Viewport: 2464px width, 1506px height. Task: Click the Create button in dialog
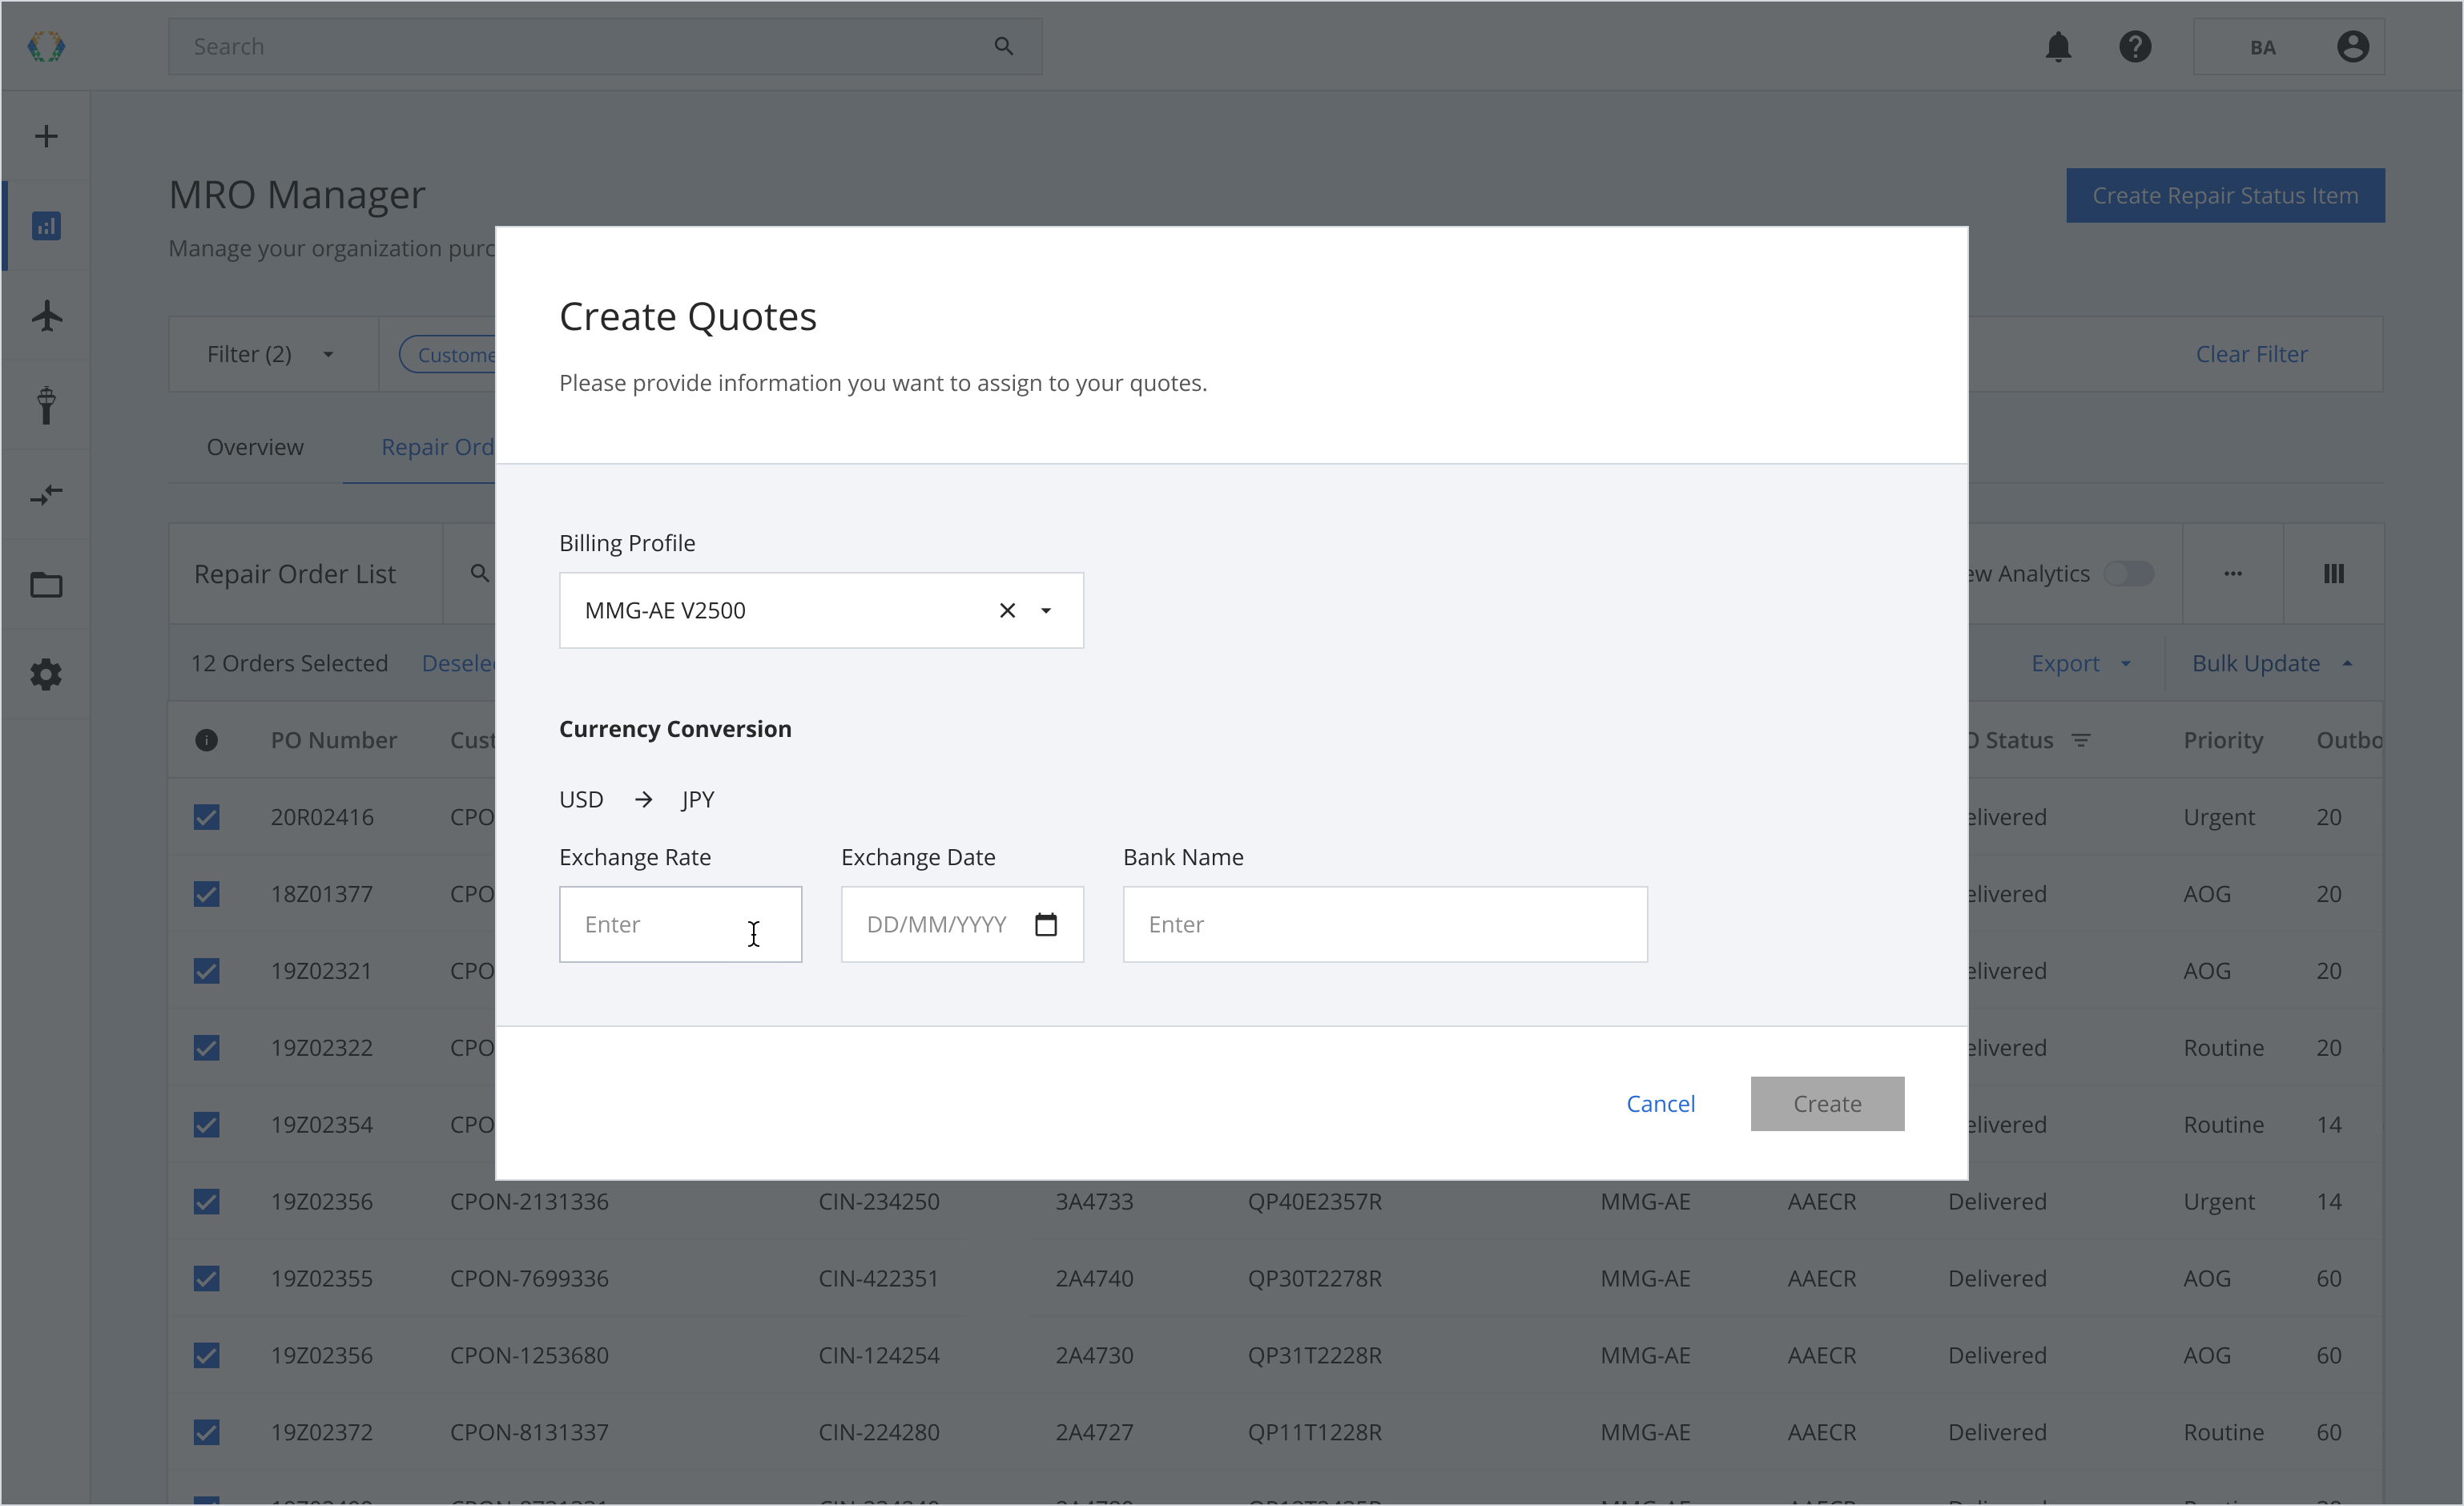1827,1103
